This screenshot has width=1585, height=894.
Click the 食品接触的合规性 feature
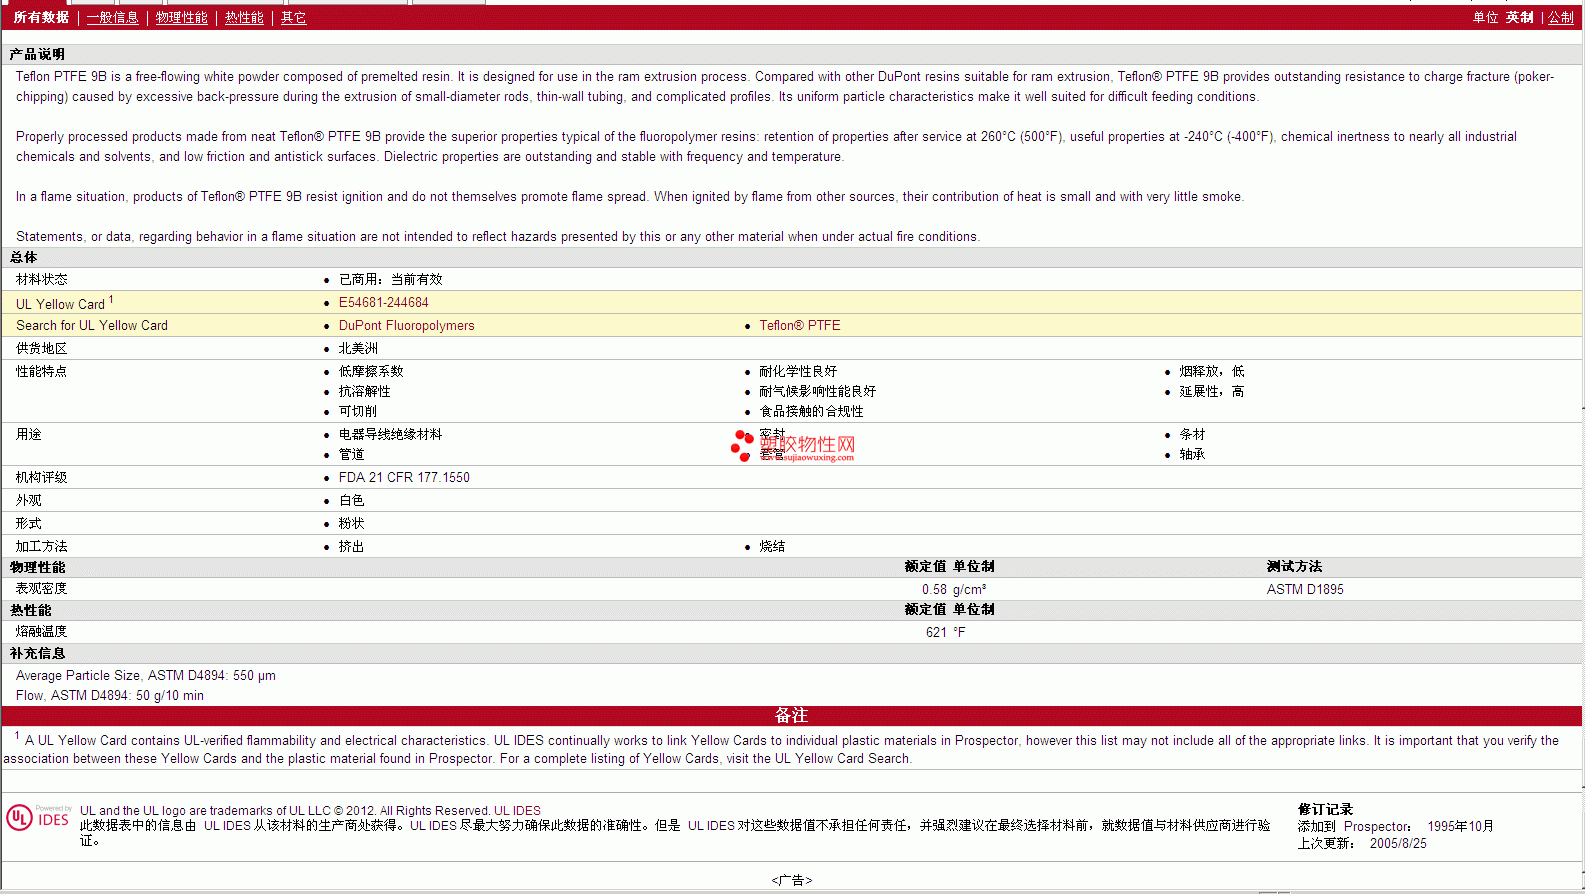[x=811, y=412]
